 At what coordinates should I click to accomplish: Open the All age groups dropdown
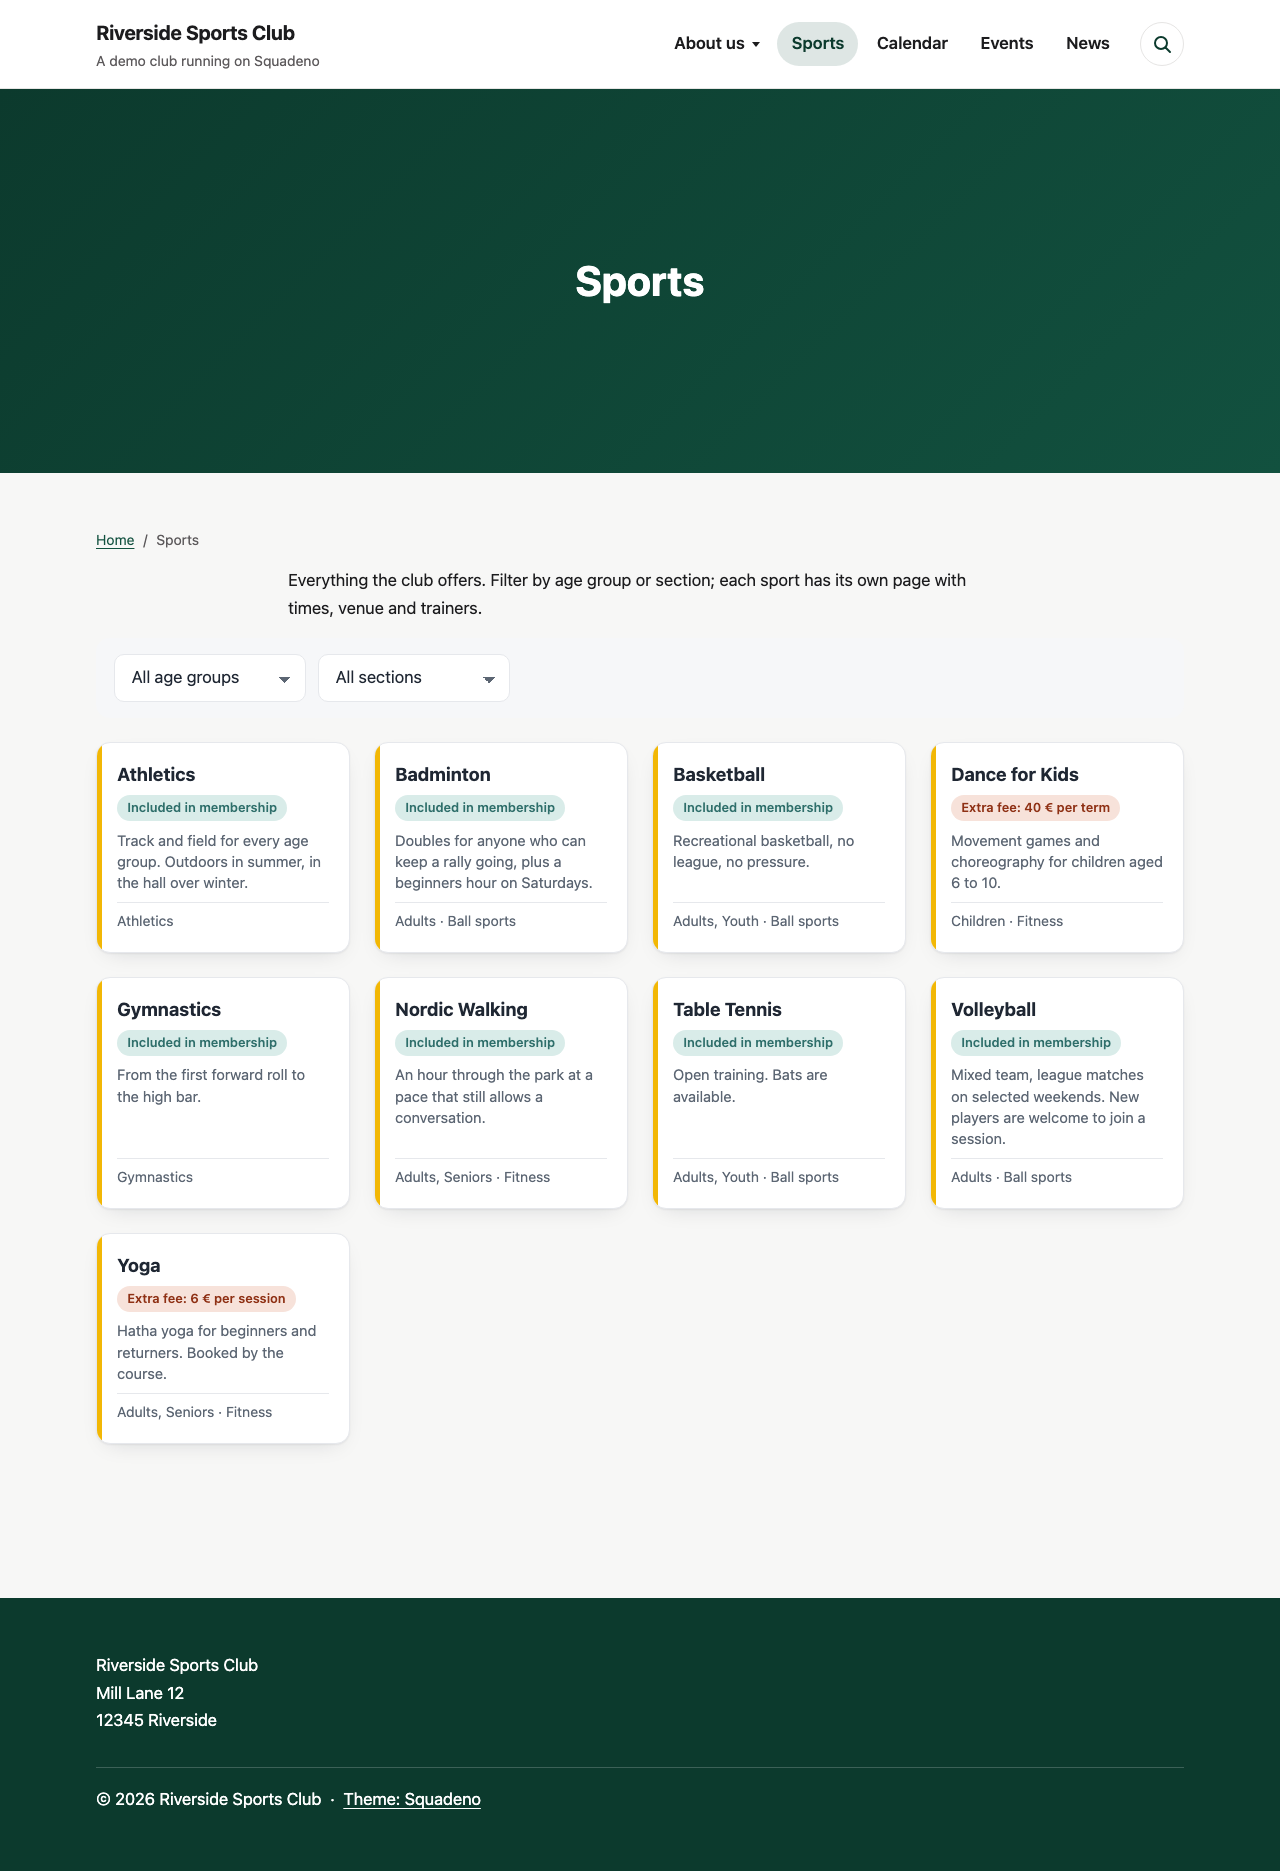pos(210,678)
